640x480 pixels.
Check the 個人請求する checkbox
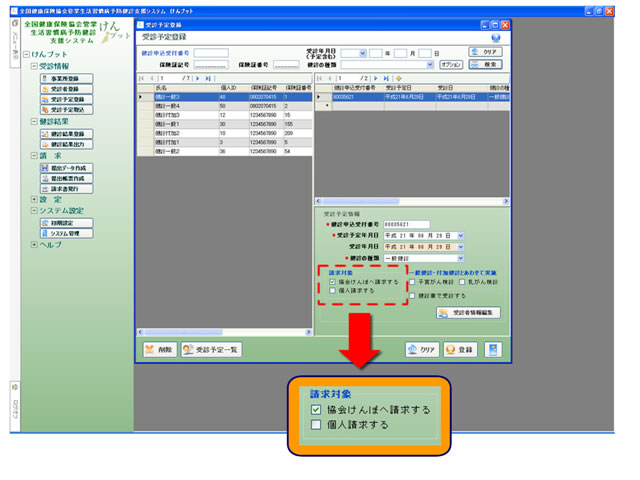(333, 291)
